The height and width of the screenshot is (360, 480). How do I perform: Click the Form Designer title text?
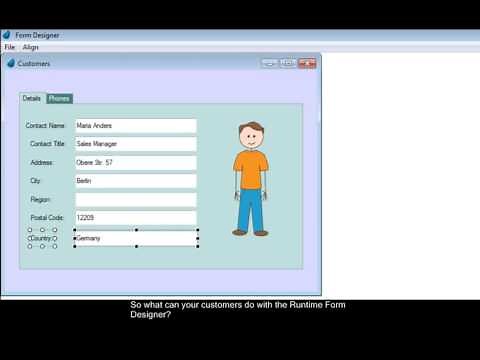point(37,35)
